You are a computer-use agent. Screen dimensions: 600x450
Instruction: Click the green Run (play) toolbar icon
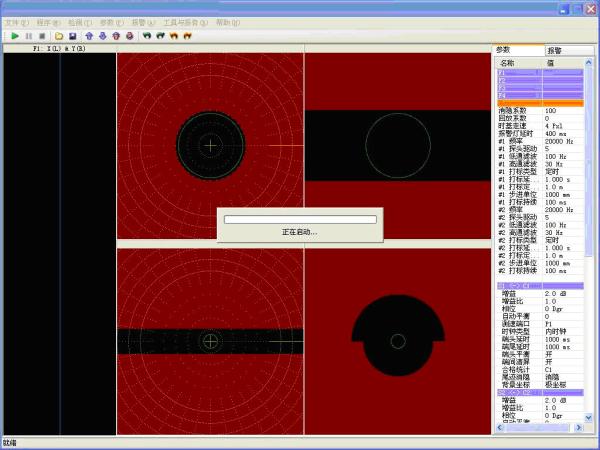click(15, 36)
